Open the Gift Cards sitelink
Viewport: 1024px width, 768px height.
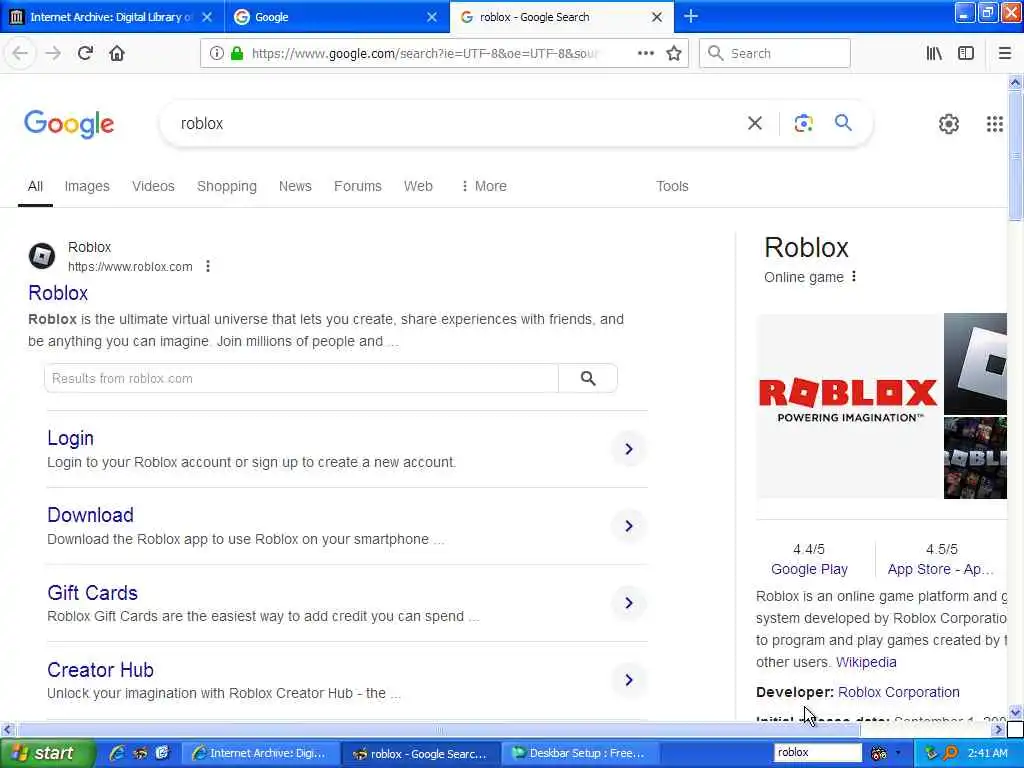(x=92, y=592)
